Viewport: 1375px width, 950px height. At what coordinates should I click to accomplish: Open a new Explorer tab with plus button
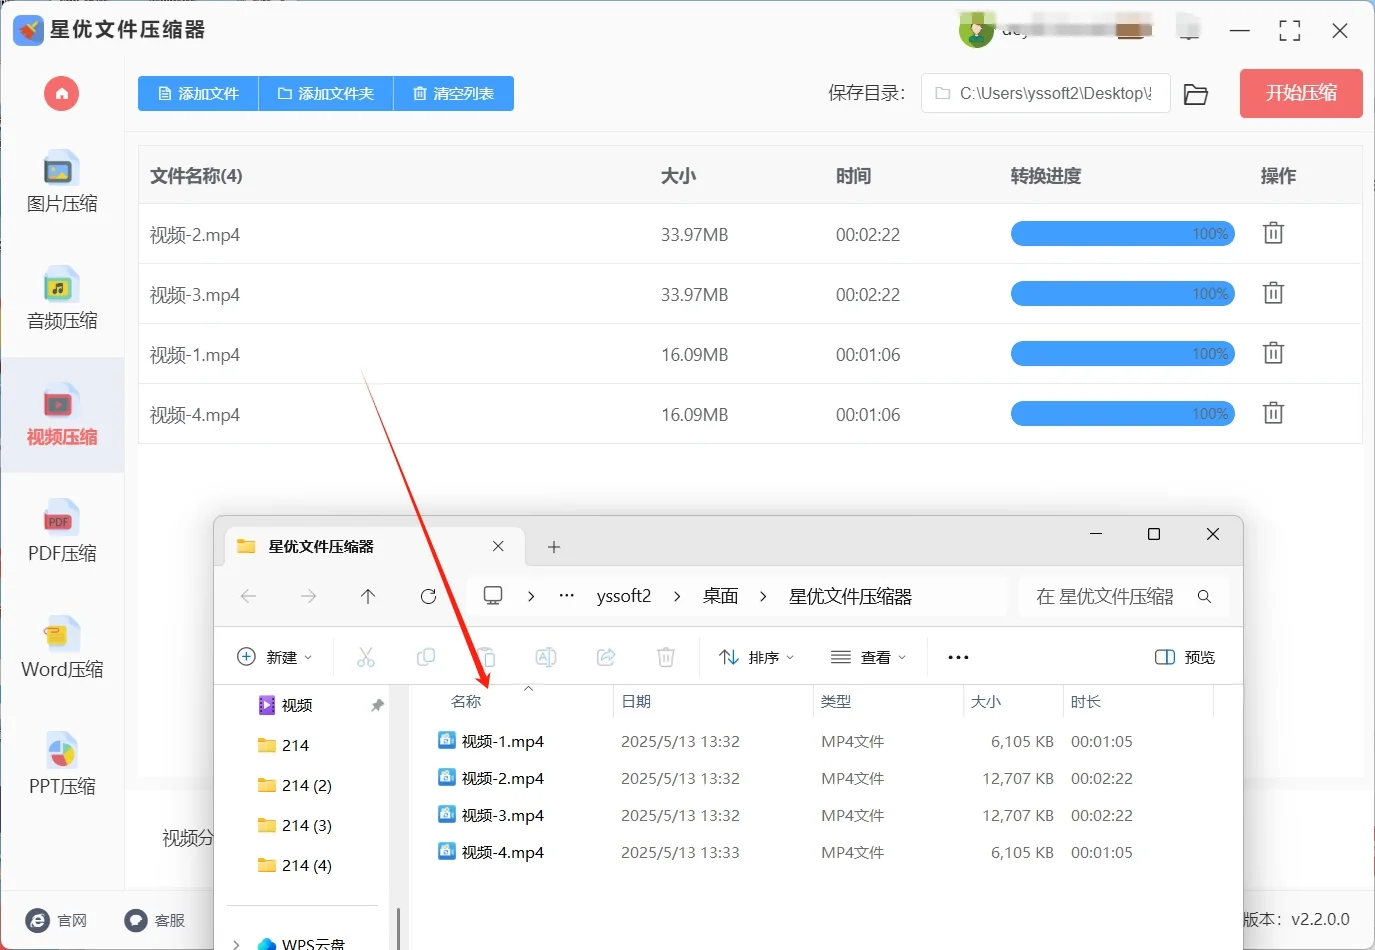pos(553,546)
